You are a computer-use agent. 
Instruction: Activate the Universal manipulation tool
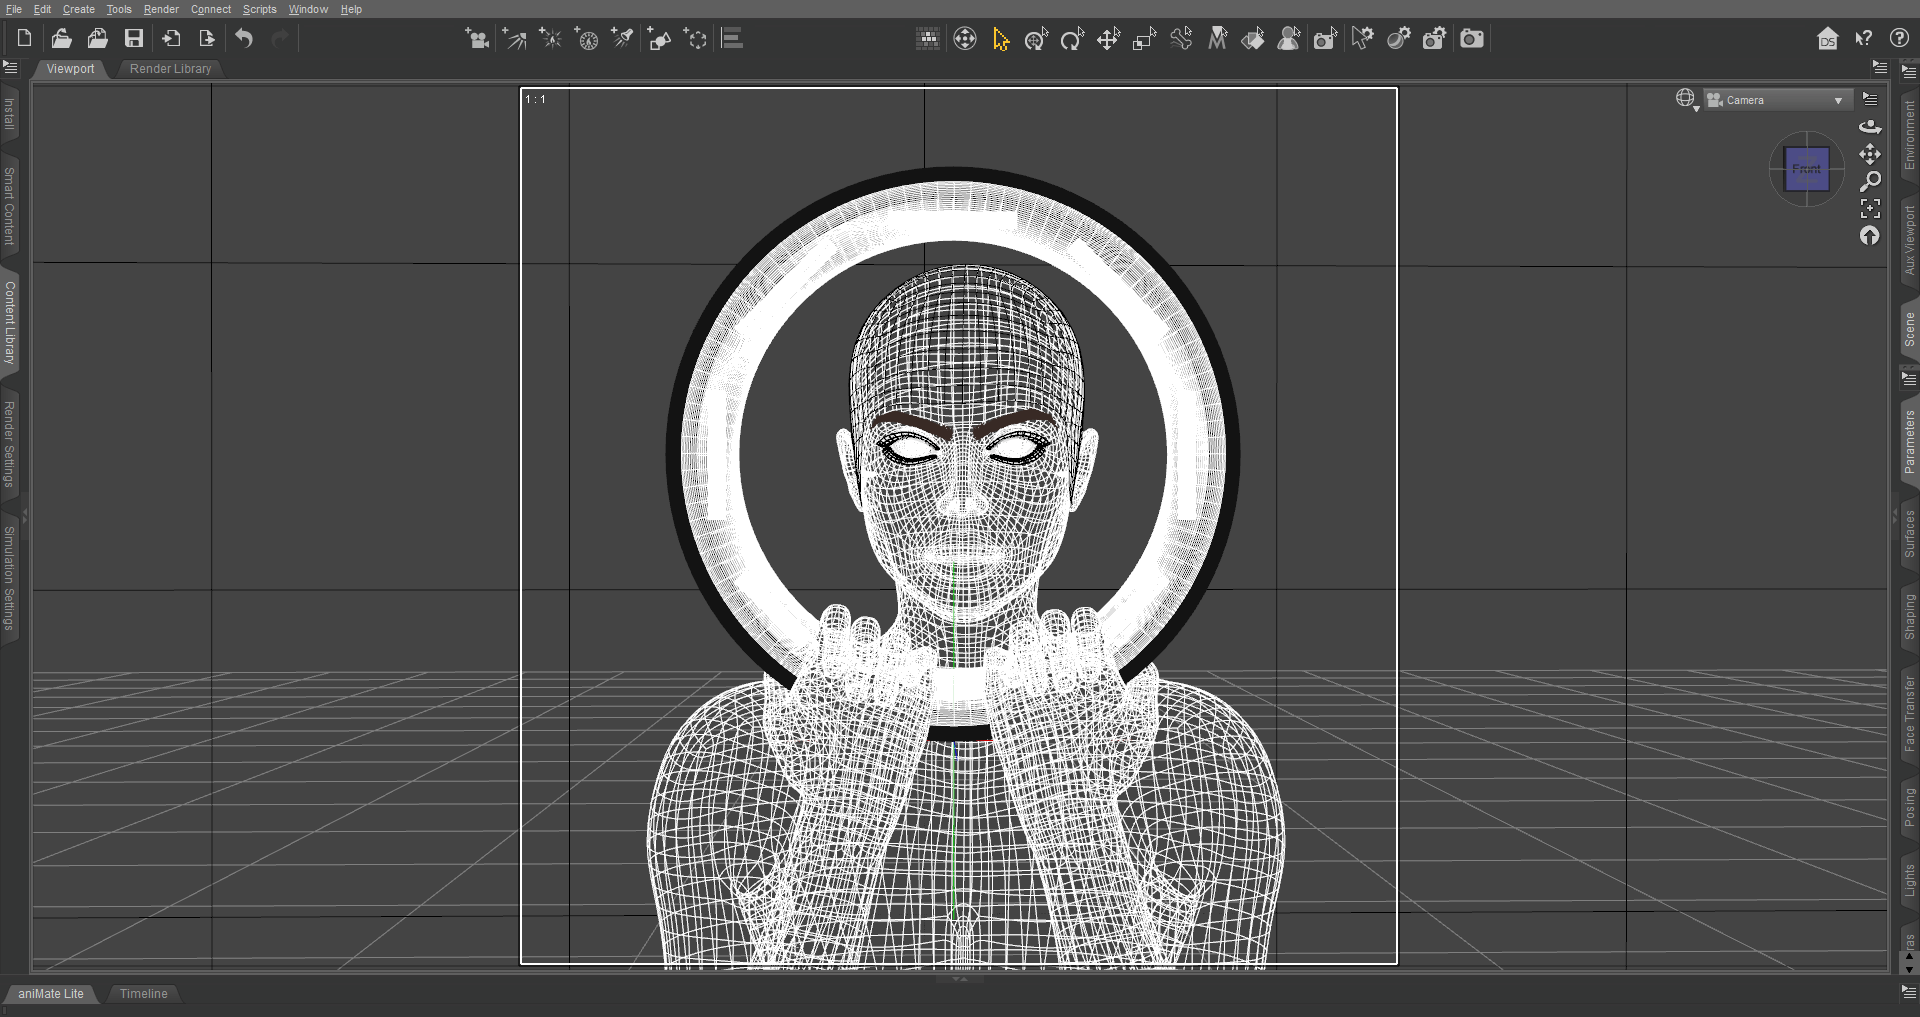point(1037,39)
